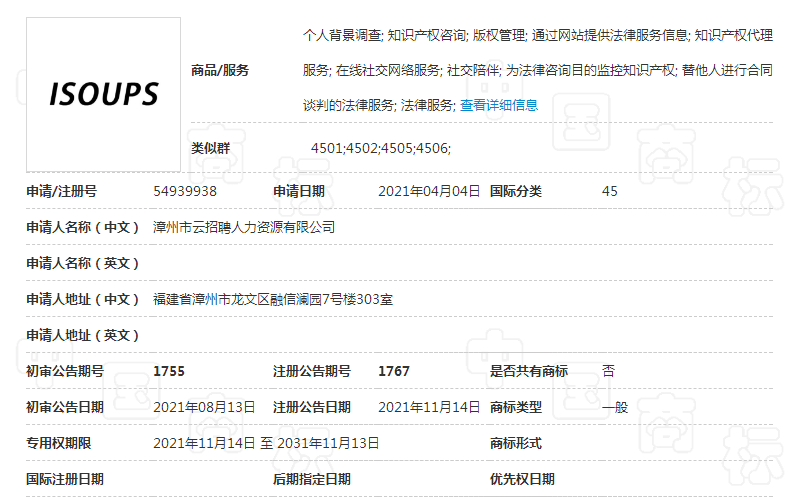Click the 初审公告期号 label
Viewport: 798px width, 497px height.
point(65,371)
